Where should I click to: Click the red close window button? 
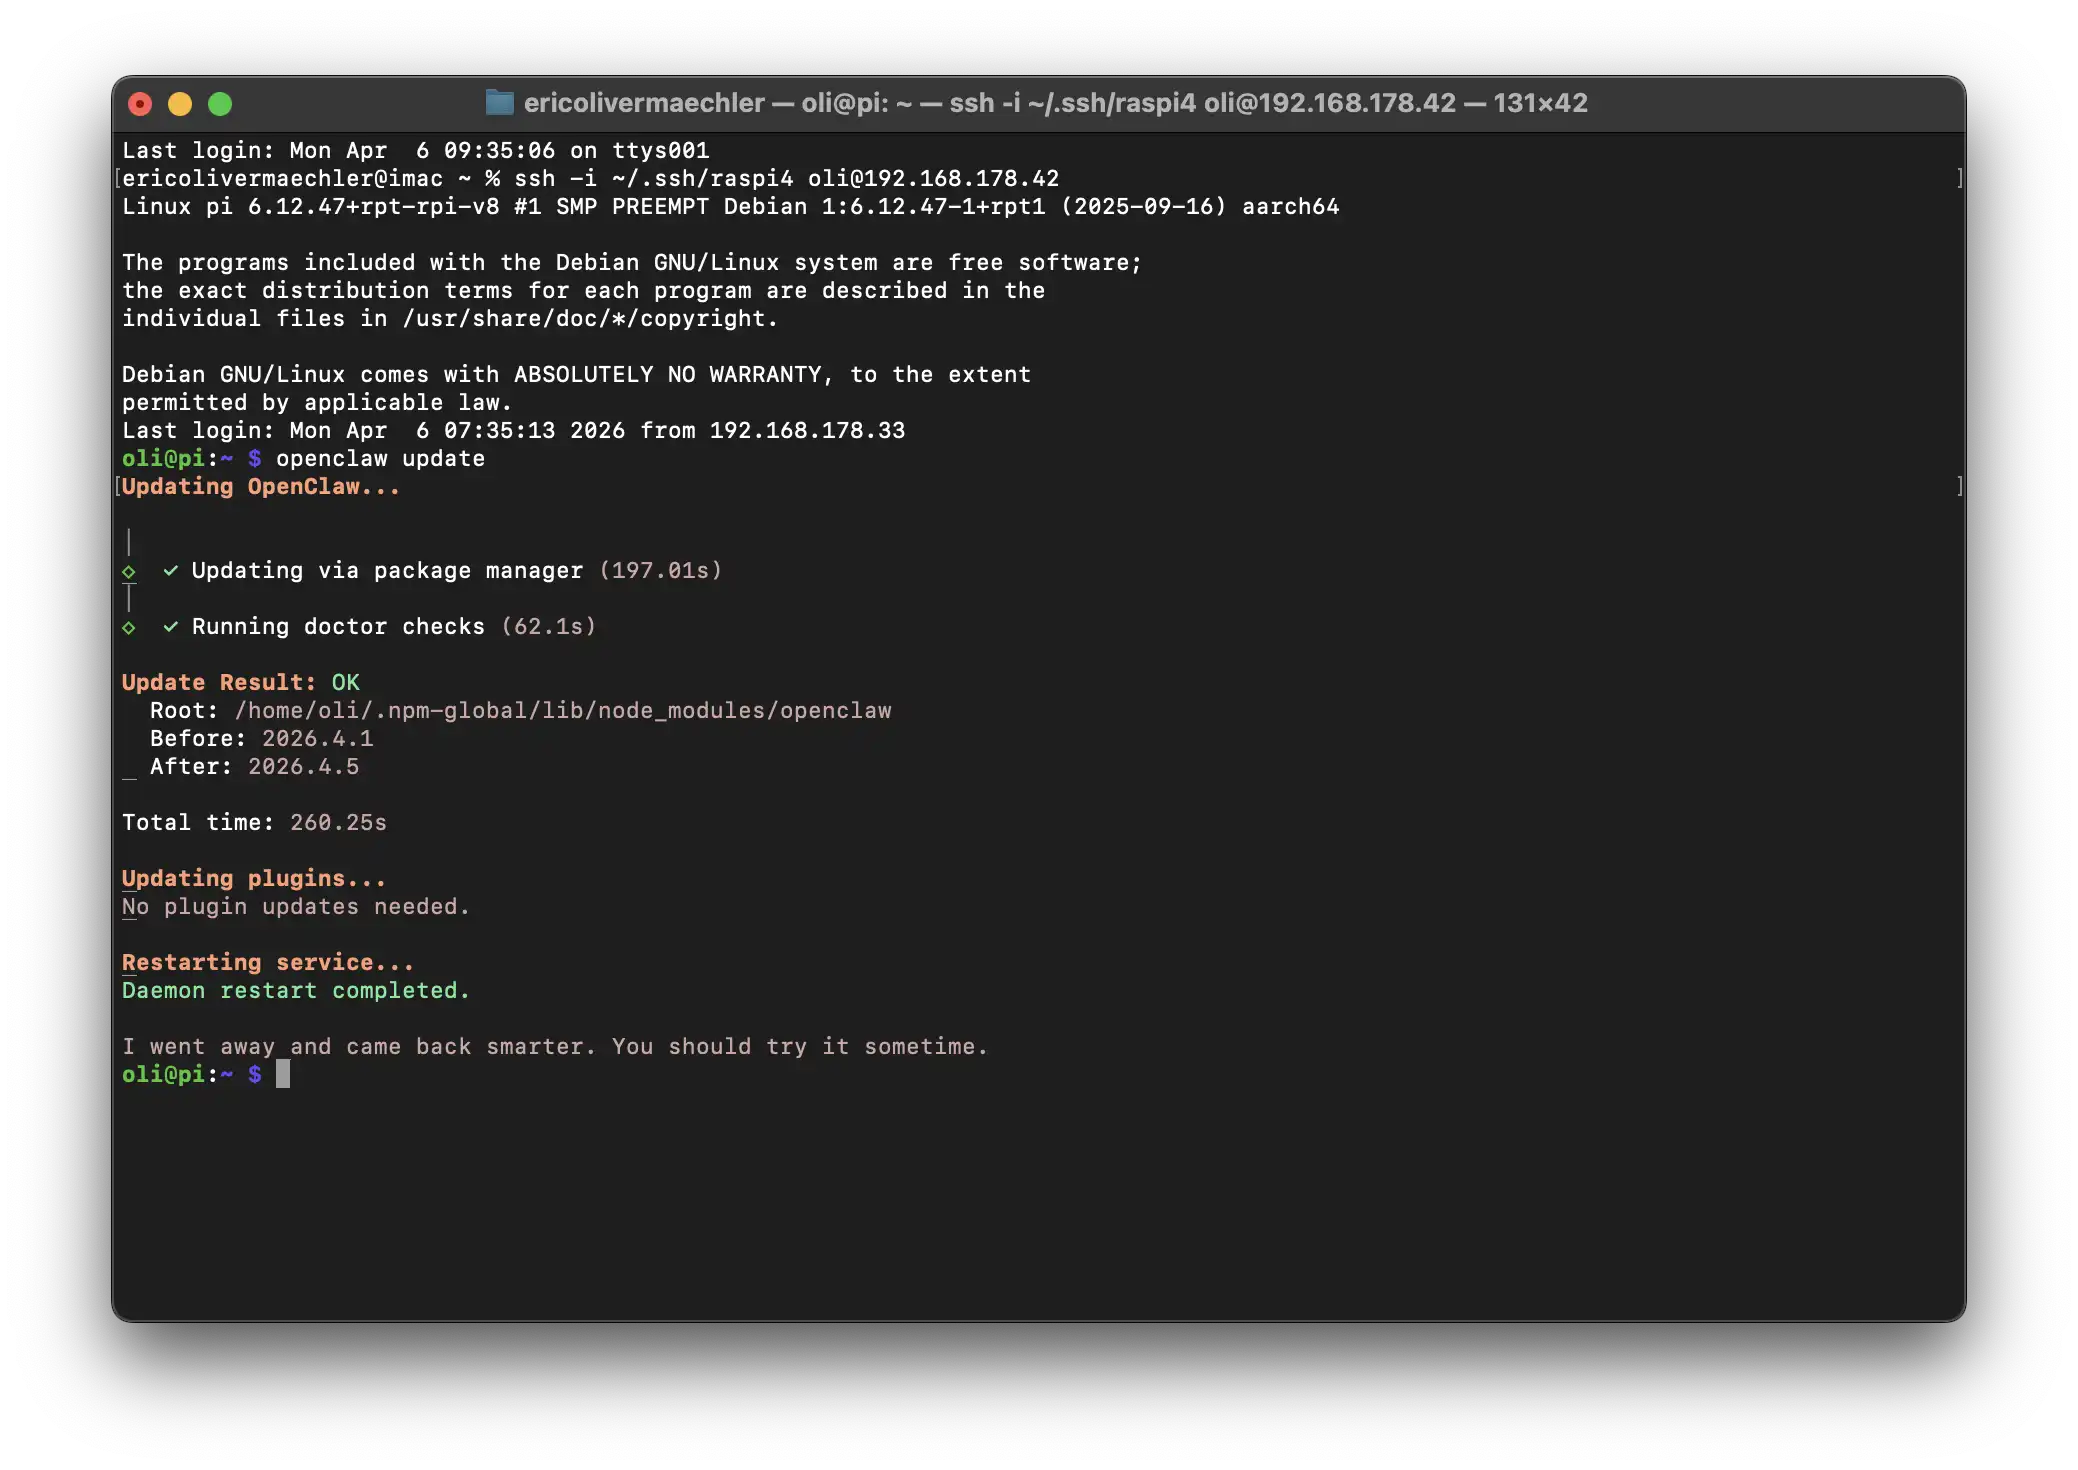pyautogui.click(x=140, y=104)
